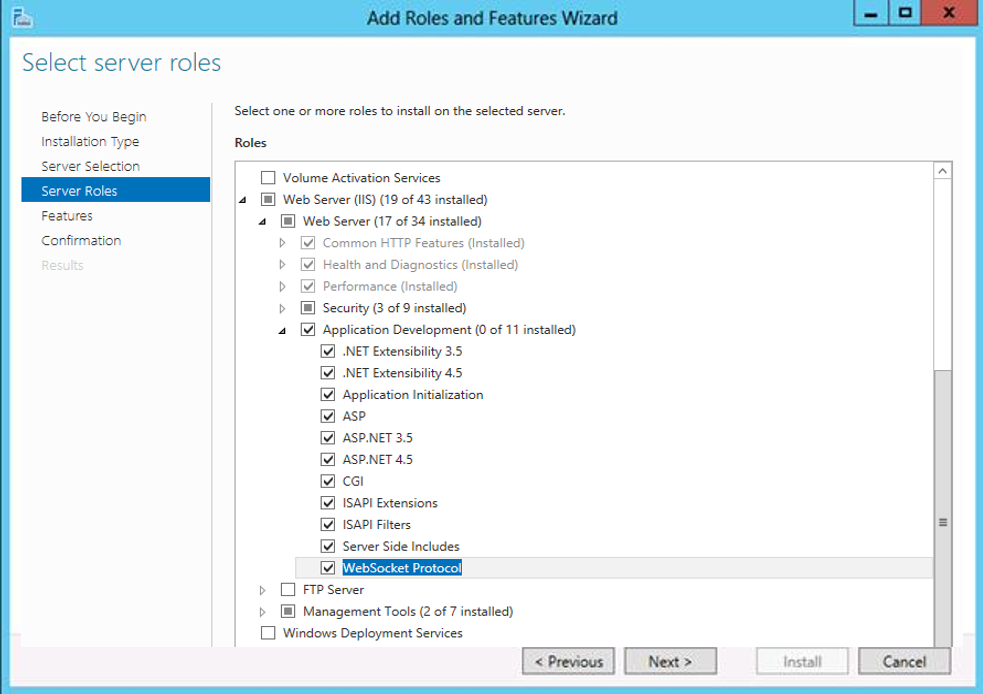Select the CGI label

point(353,481)
